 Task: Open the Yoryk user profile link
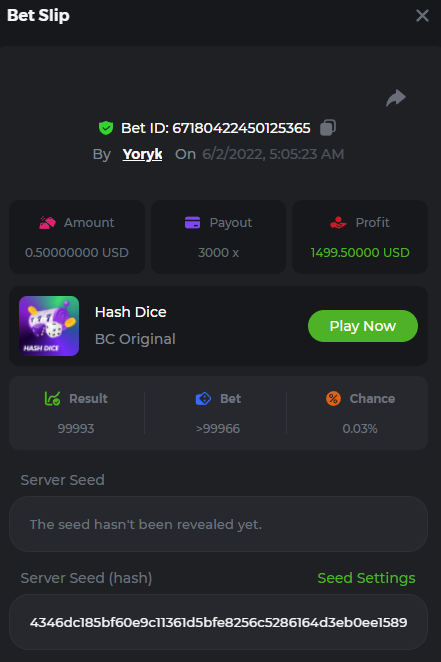[142, 154]
